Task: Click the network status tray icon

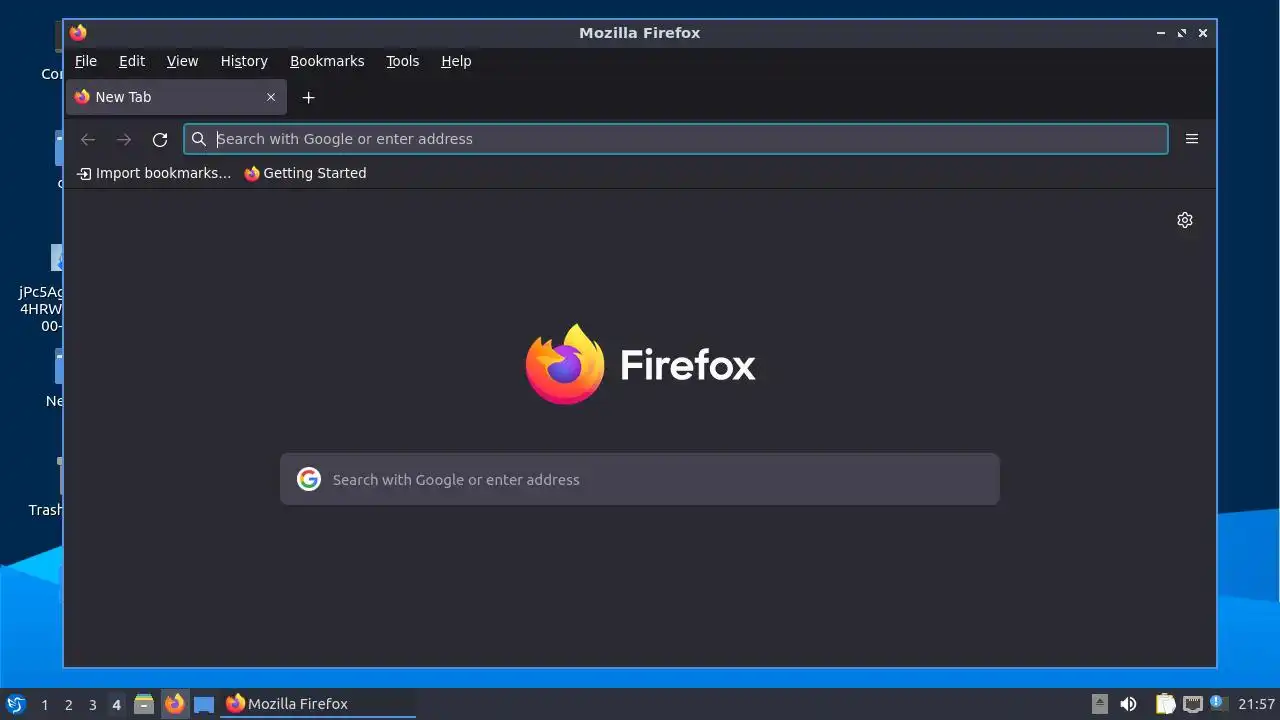Action: 1192,704
